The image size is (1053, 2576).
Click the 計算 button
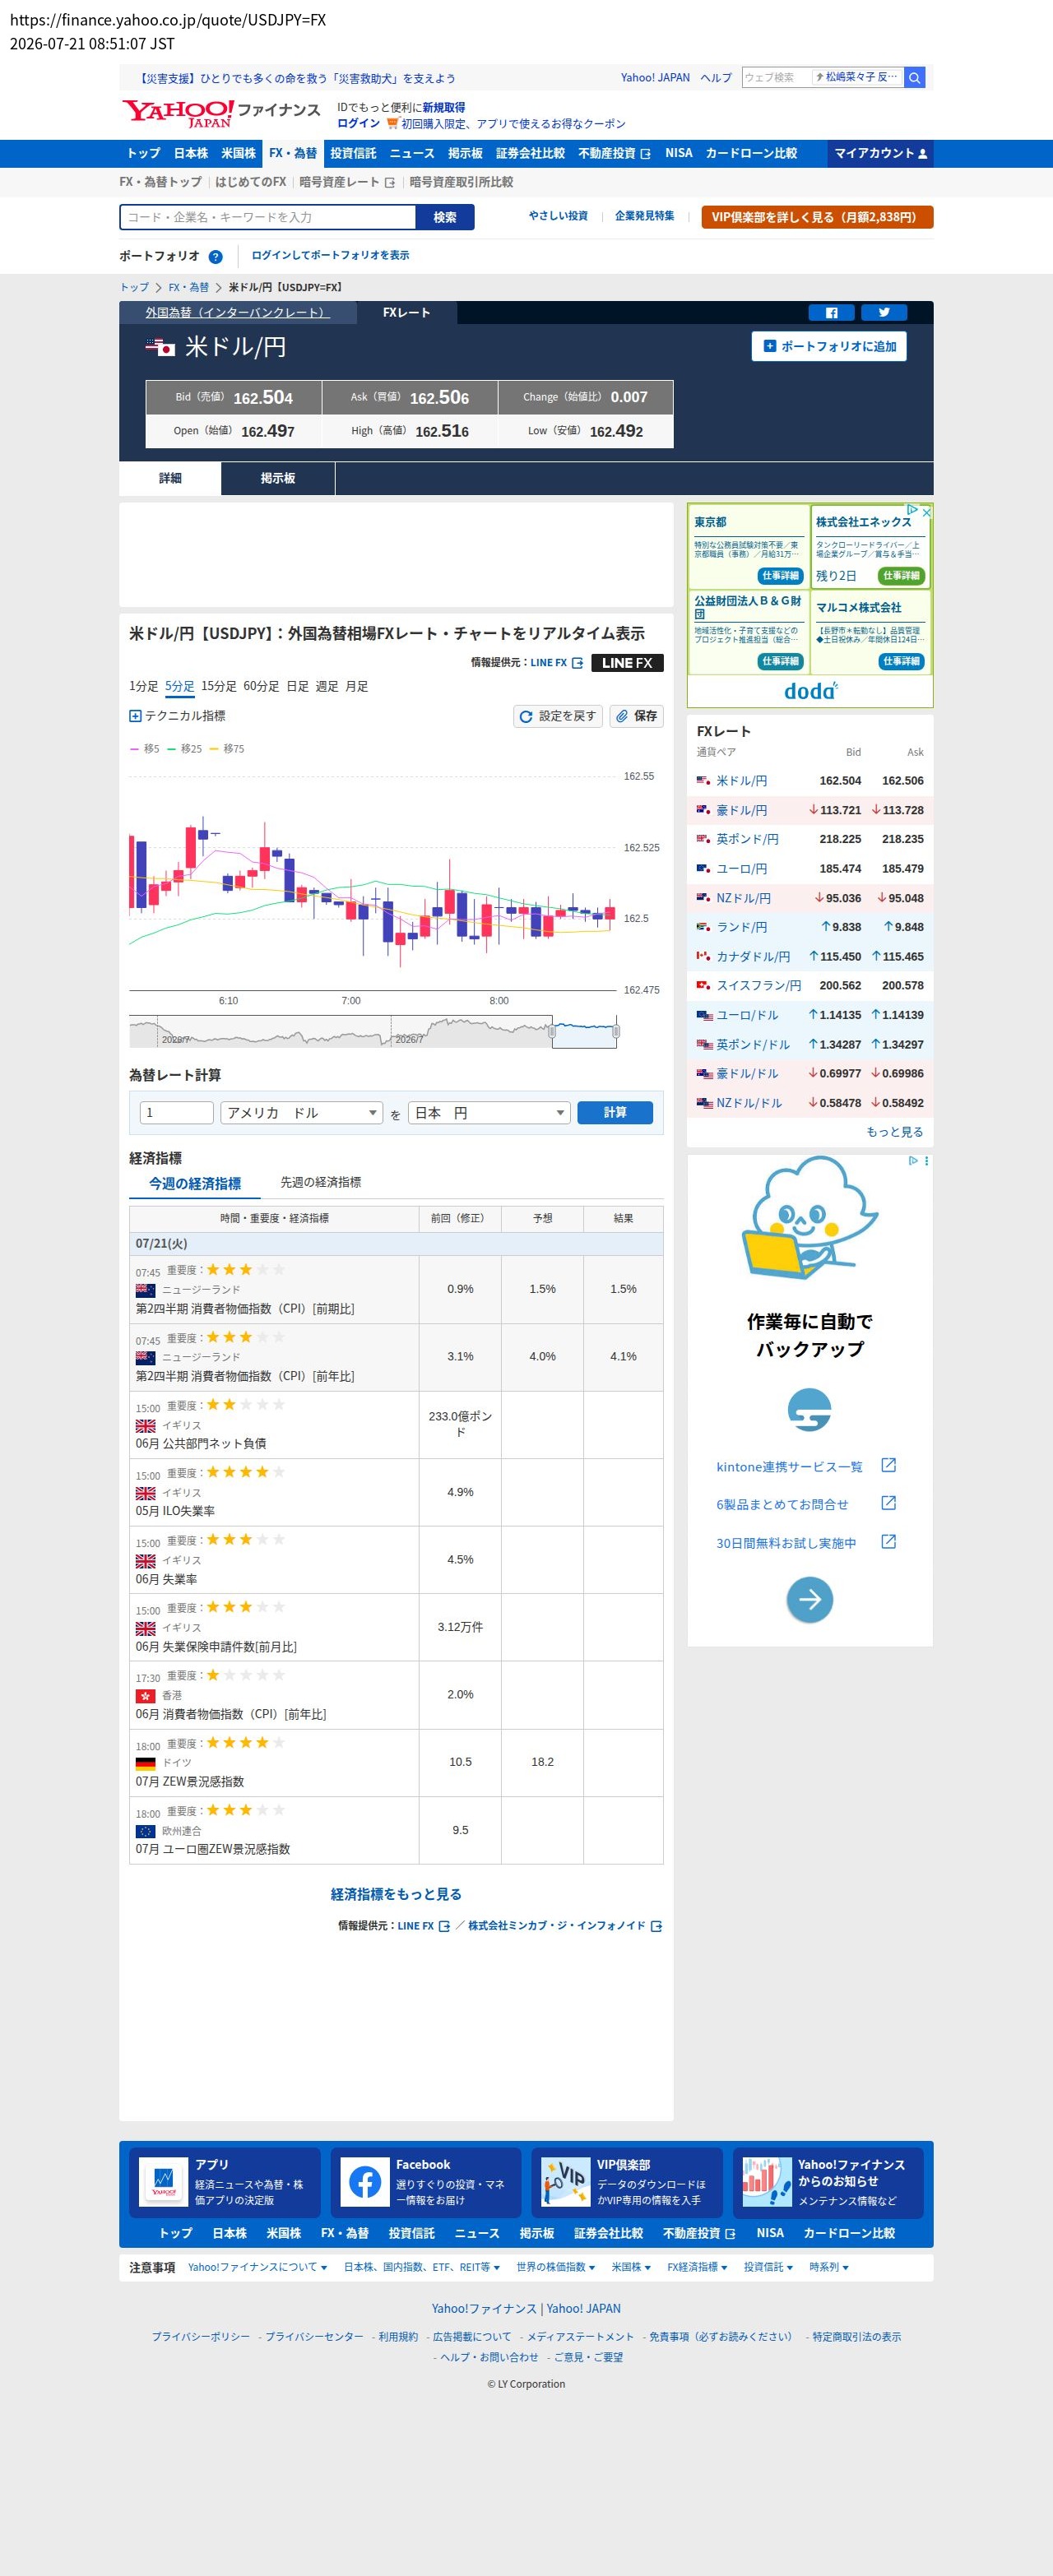tap(615, 1113)
